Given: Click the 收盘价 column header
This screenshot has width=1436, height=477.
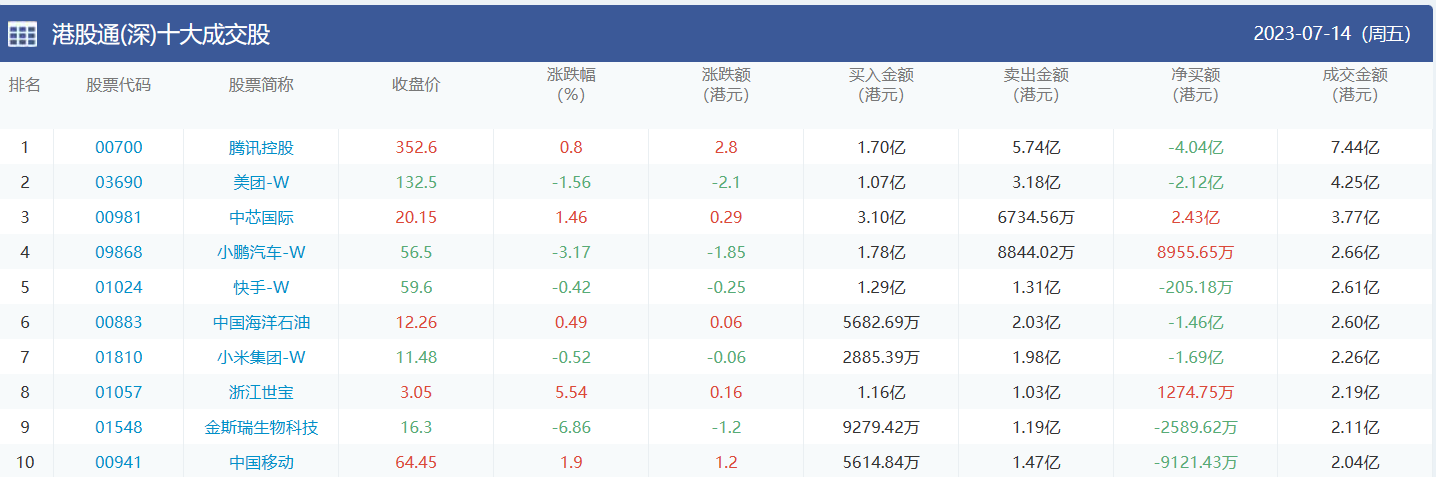Looking at the screenshot, I should coord(416,85).
